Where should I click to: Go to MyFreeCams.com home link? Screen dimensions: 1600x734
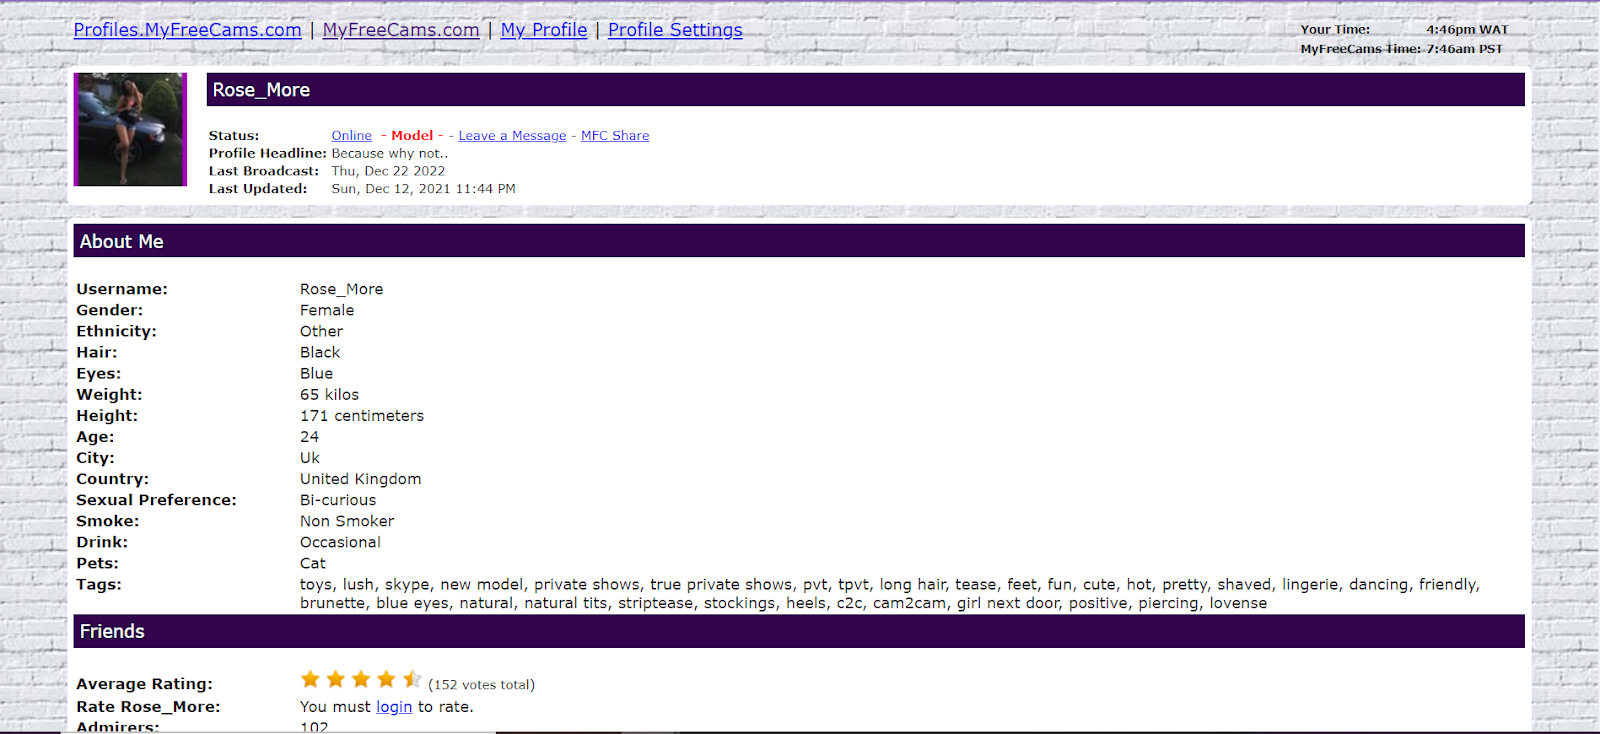401,30
